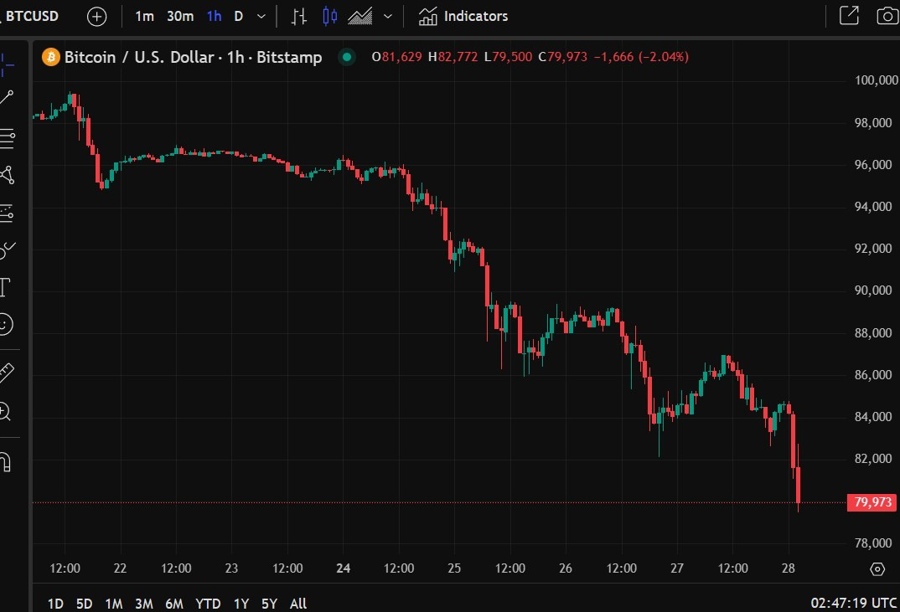Image resolution: width=900 pixels, height=612 pixels.
Task: Click the high value 82,772
Action: coord(458,57)
